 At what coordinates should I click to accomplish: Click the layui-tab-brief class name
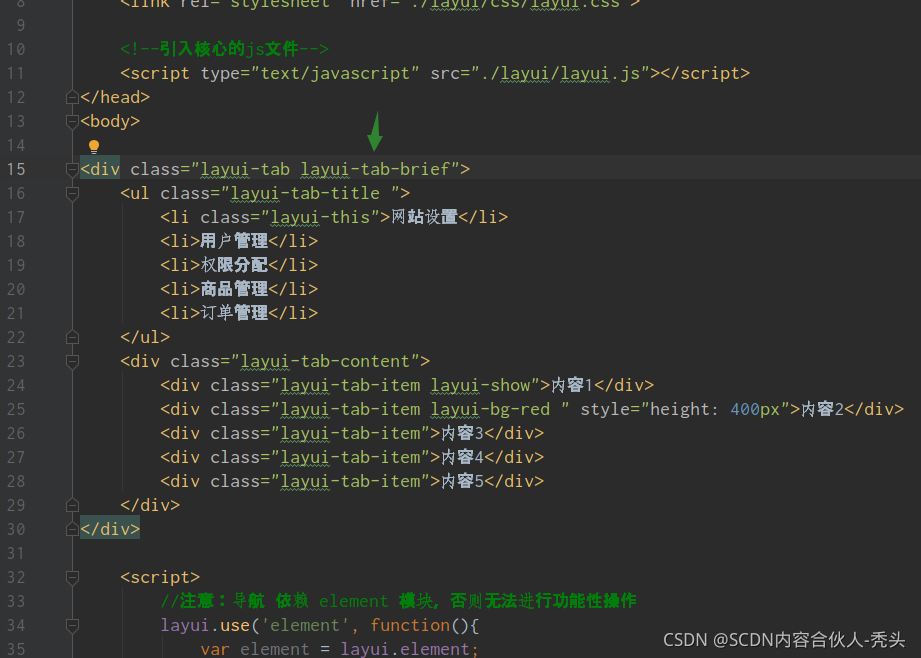click(375, 169)
